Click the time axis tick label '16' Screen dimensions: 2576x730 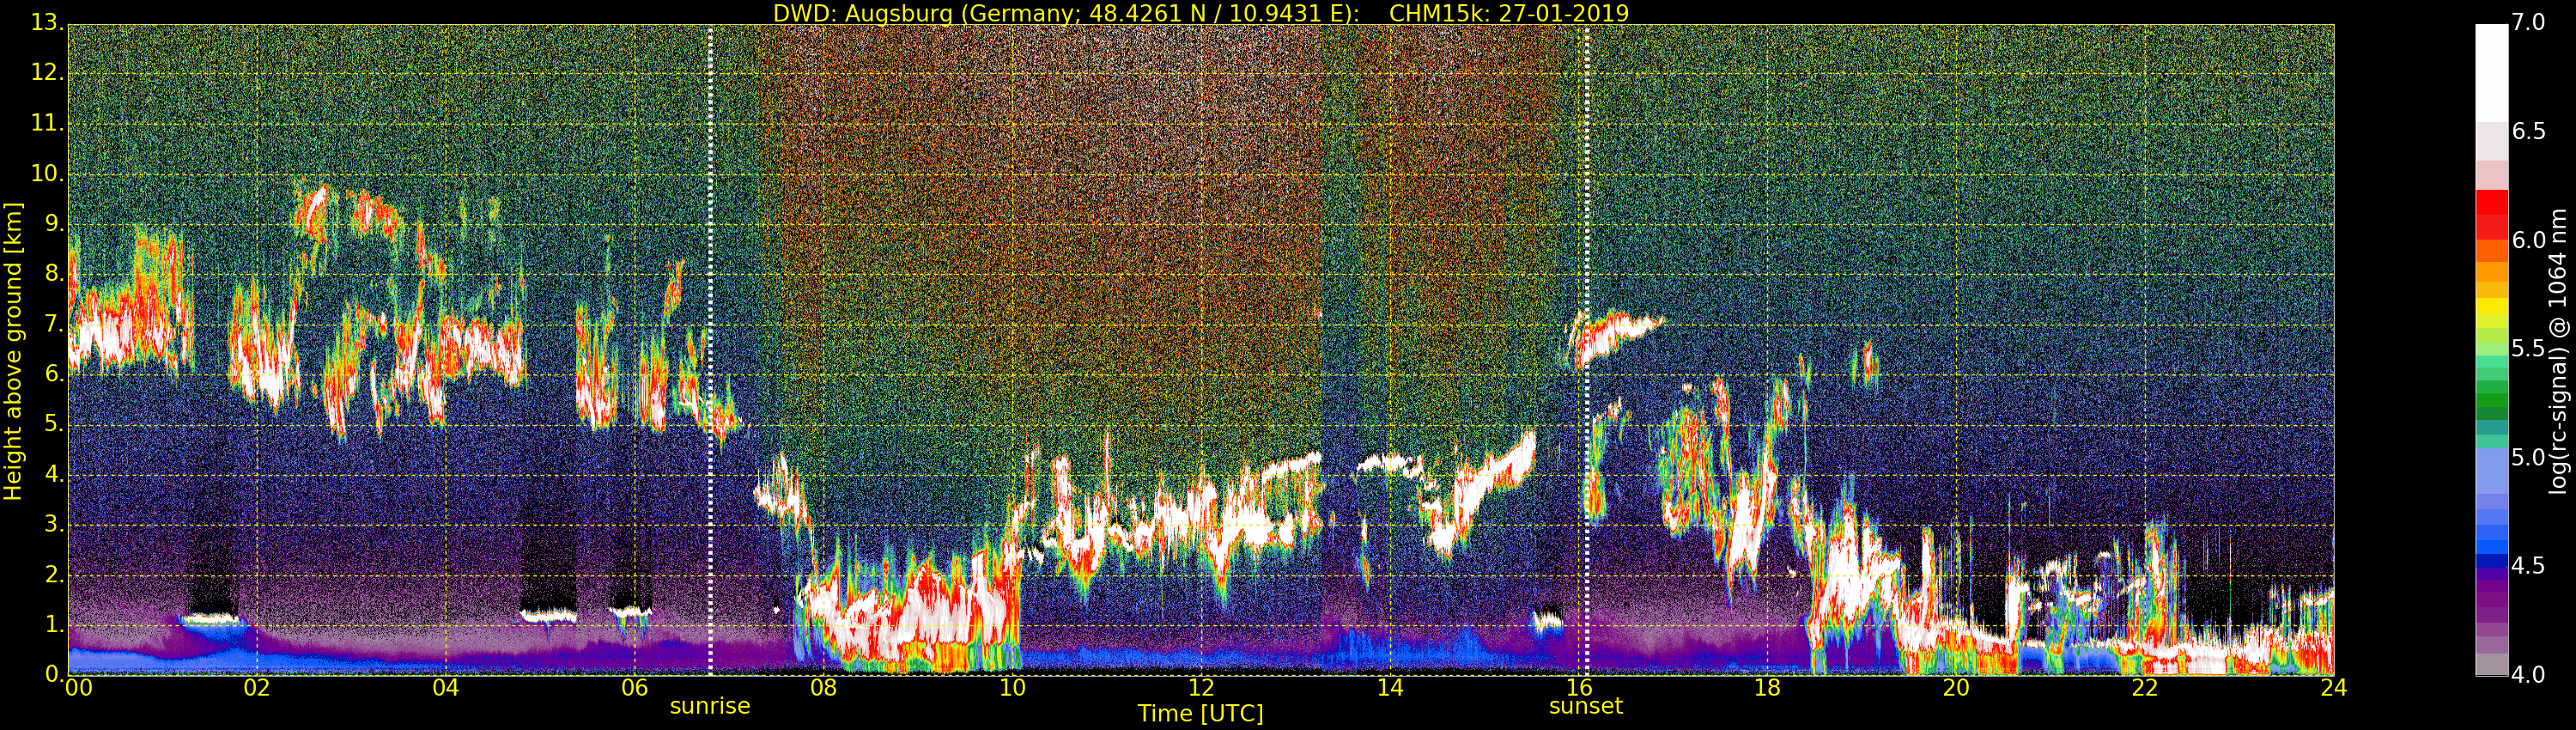pyautogui.click(x=1579, y=687)
